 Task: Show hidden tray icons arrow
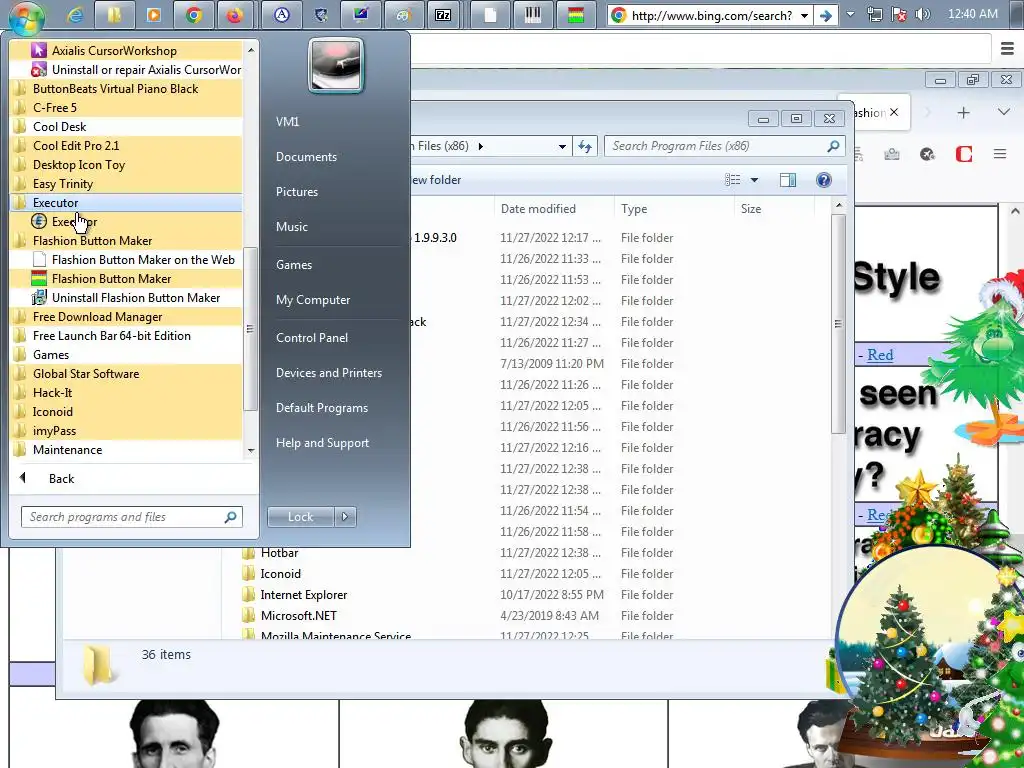click(x=850, y=14)
